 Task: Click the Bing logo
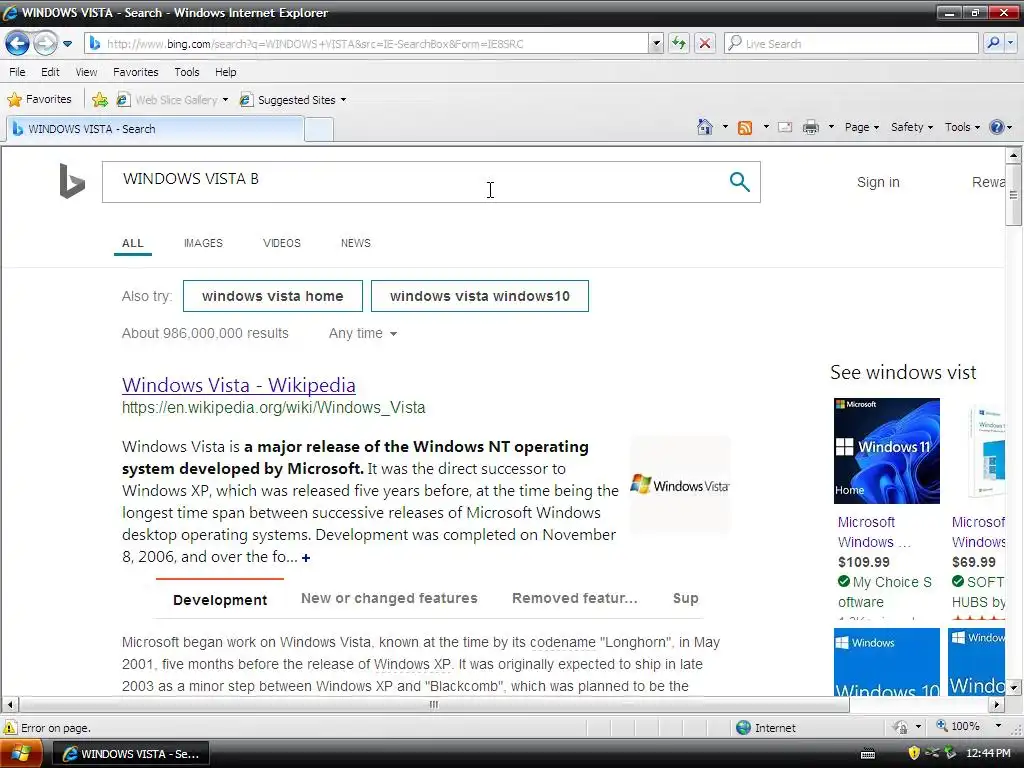[72, 181]
